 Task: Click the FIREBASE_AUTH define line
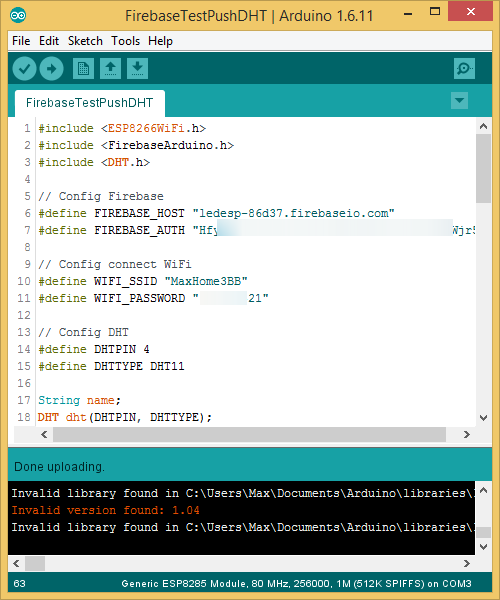[x=256, y=230]
